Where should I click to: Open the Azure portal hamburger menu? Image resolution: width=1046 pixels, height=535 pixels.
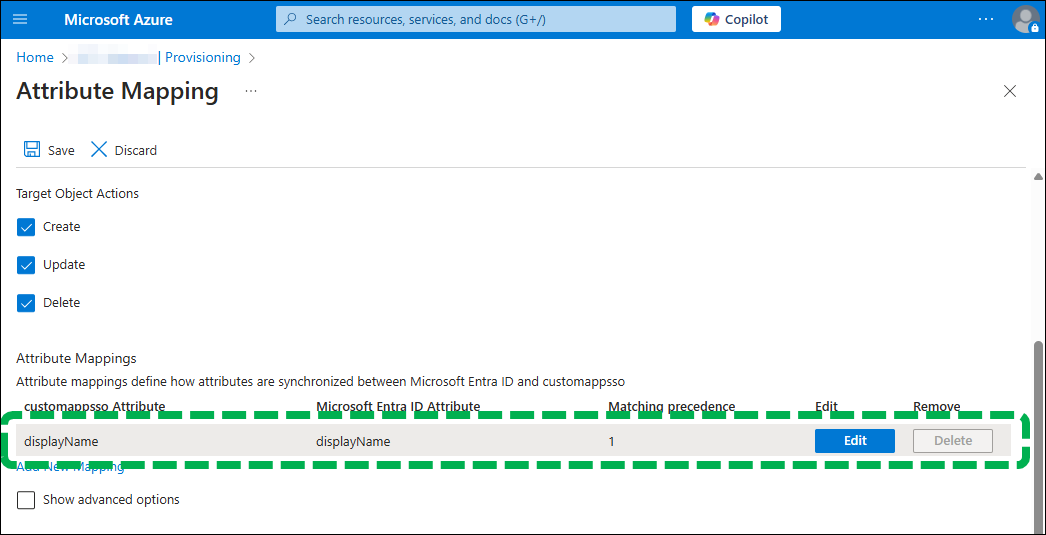coord(20,19)
